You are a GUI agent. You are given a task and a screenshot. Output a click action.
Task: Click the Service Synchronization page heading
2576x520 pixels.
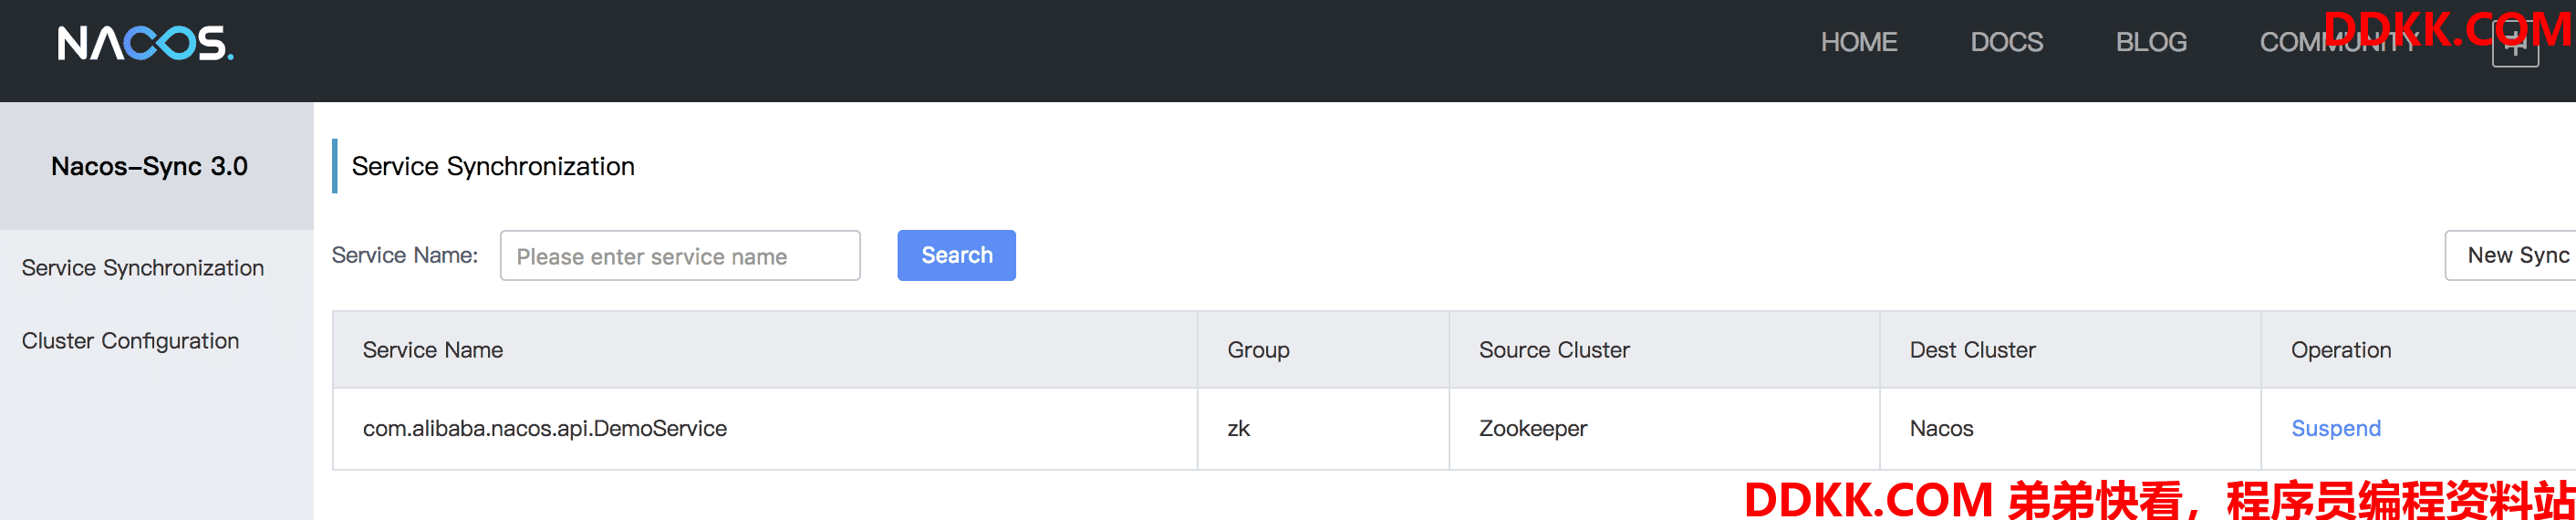pyautogui.click(x=493, y=166)
